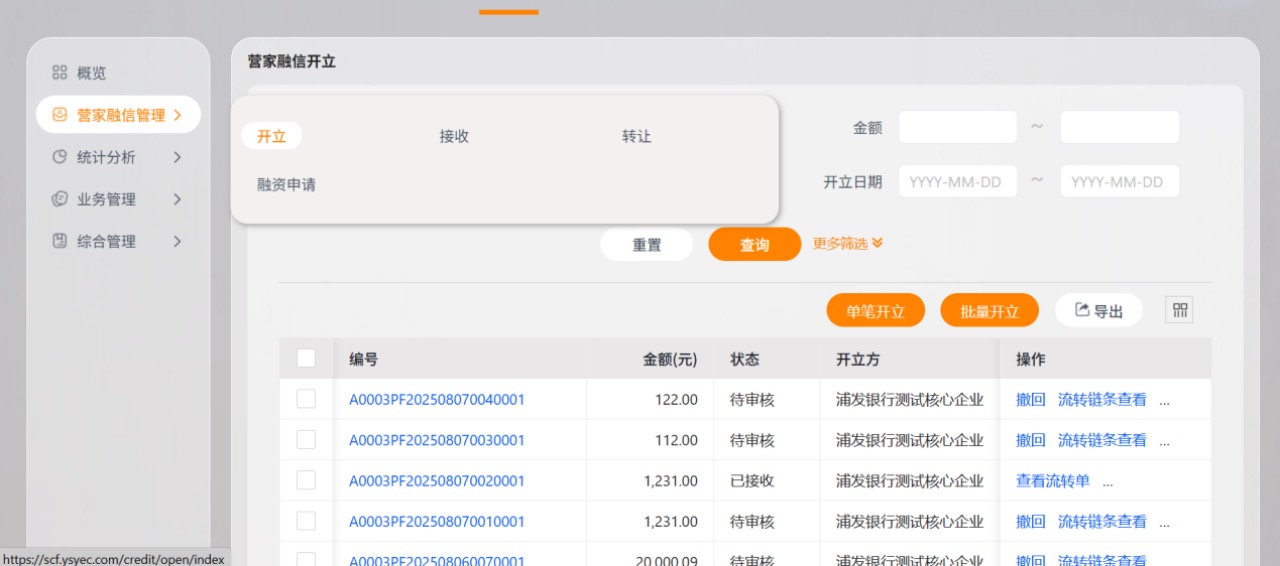The height and width of the screenshot is (566, 1280).
Task: Click the 营家融信管理 sidebar icon
Action: pos(60,115)
